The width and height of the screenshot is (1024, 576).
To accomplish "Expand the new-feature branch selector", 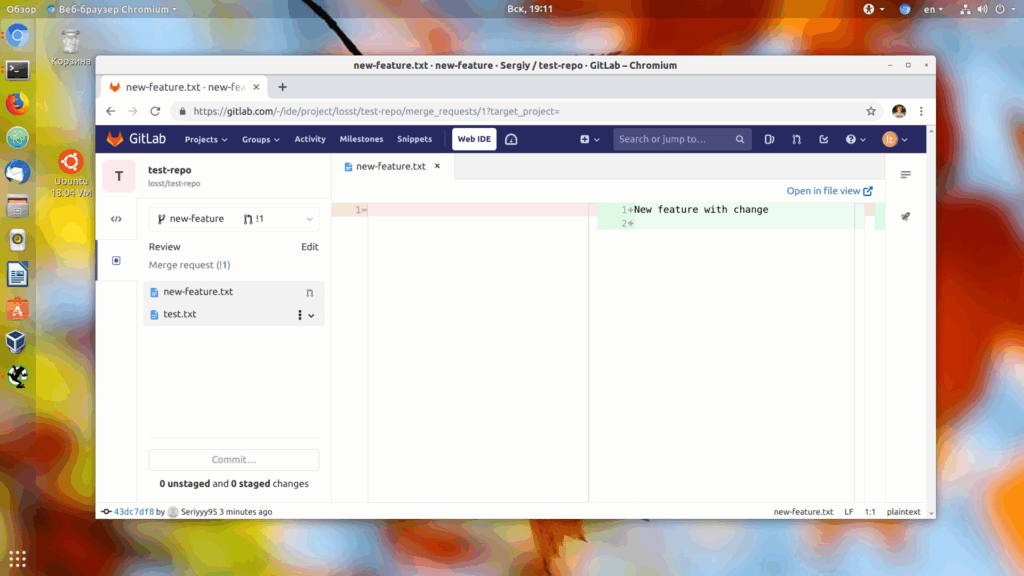I will click(234, 219).
